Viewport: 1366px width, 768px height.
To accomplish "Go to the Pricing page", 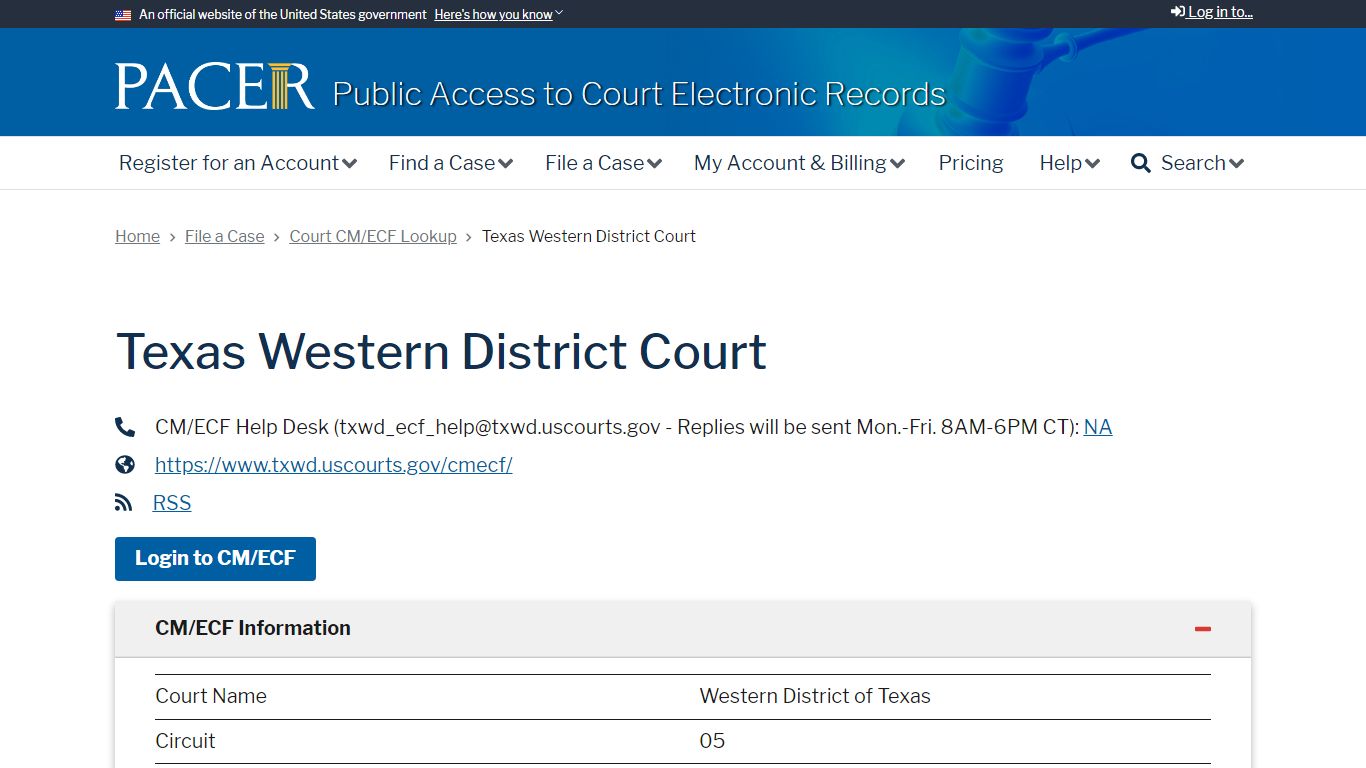I will pos(971,163).
